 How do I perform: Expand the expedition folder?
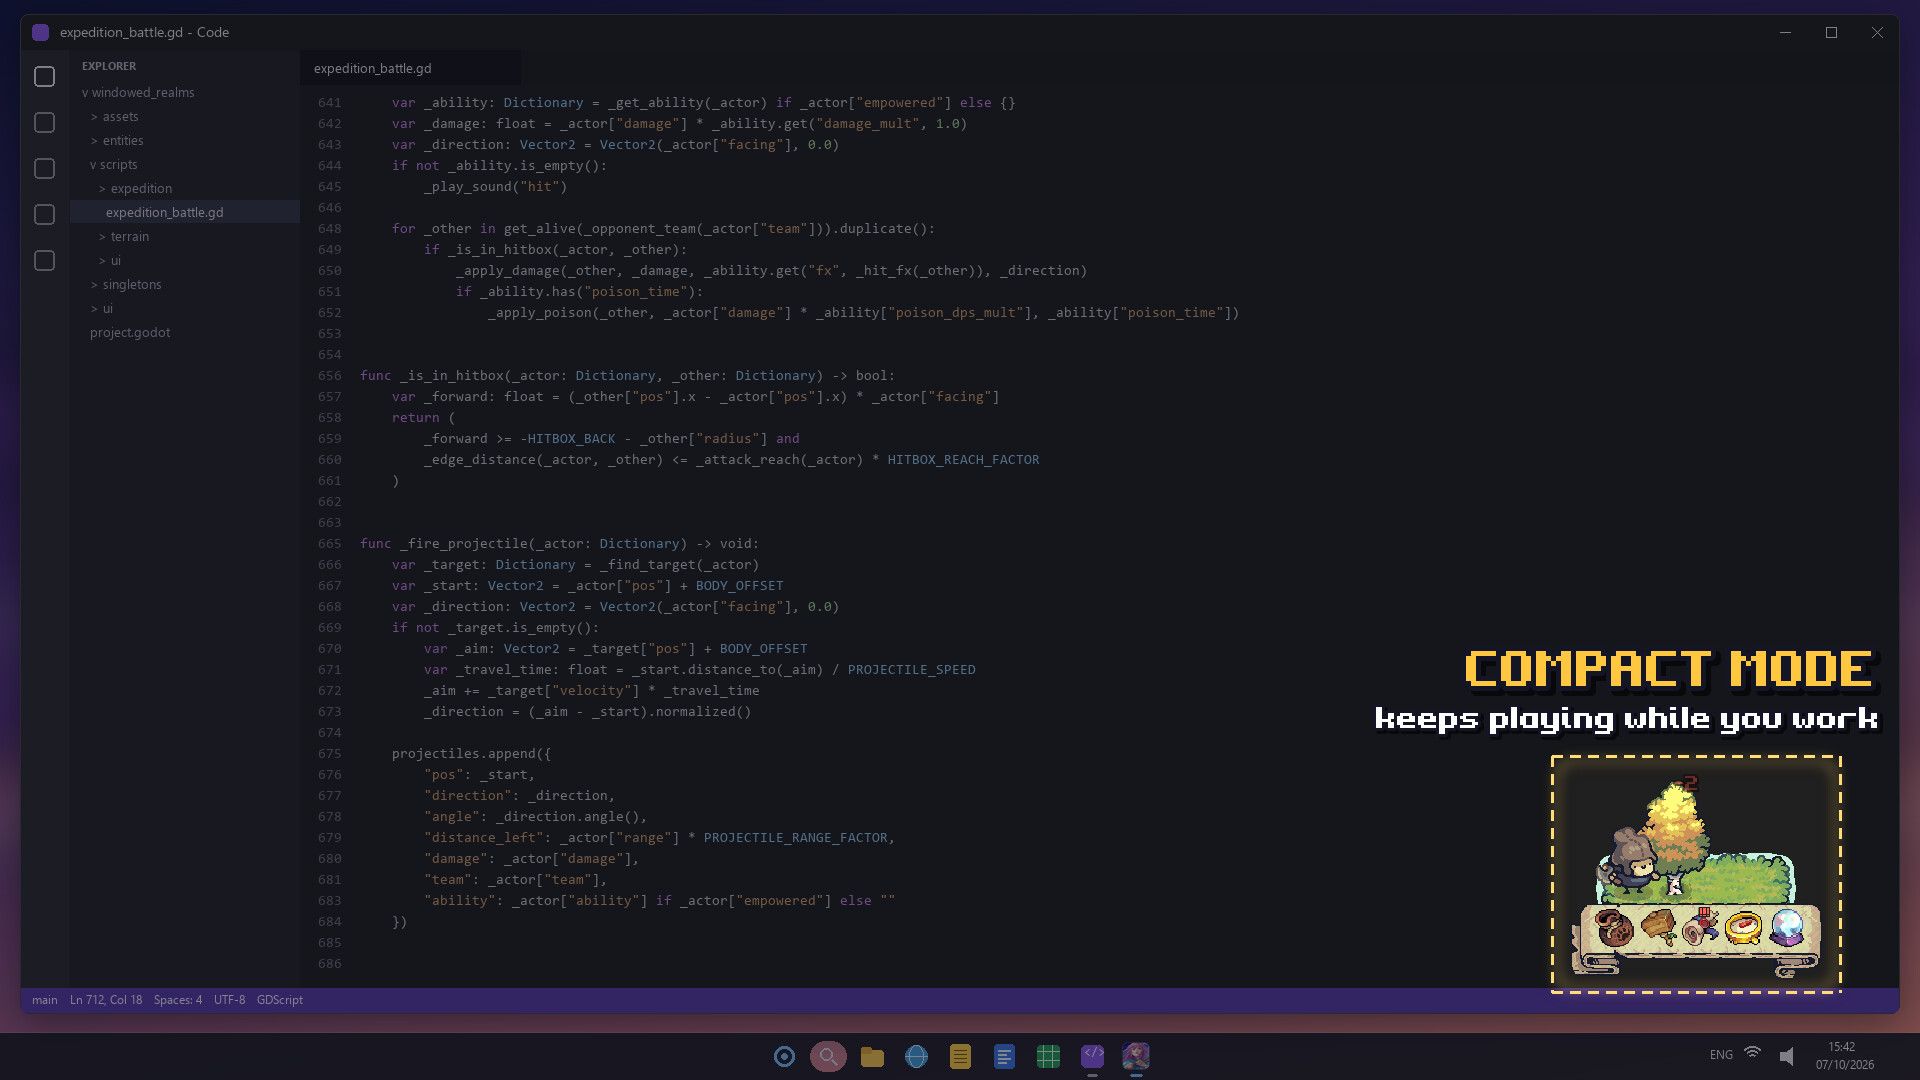135,189
